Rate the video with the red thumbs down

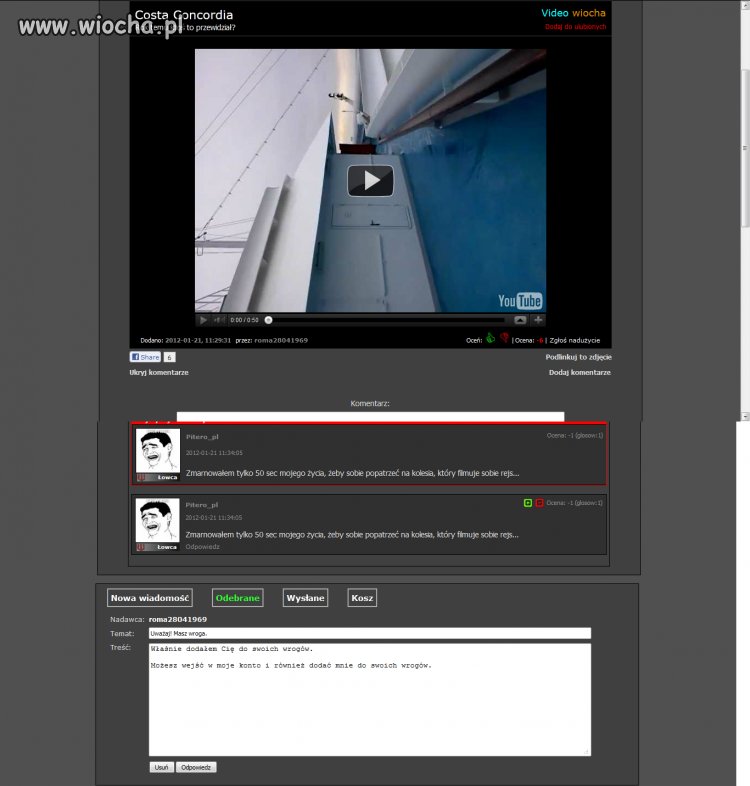pos(504,338)
